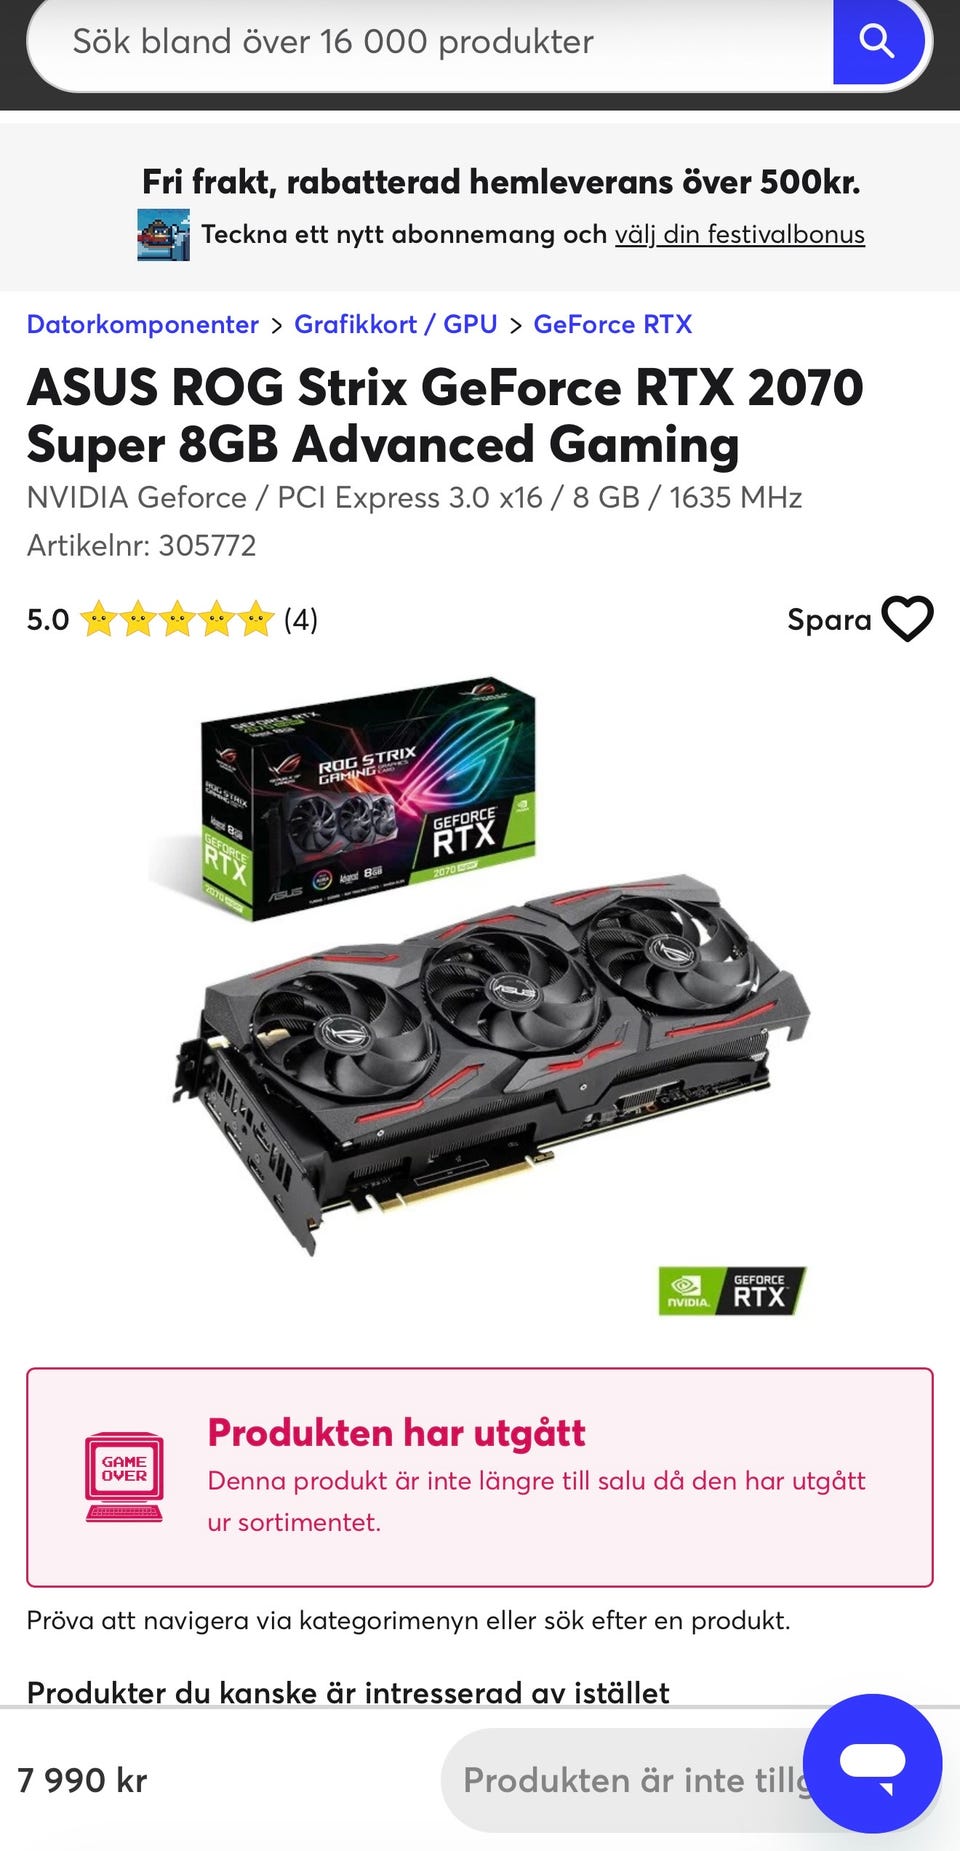This screenshot has width=960, height=1851.
Task: Click the yellow star rating icons
Action: 177,619
